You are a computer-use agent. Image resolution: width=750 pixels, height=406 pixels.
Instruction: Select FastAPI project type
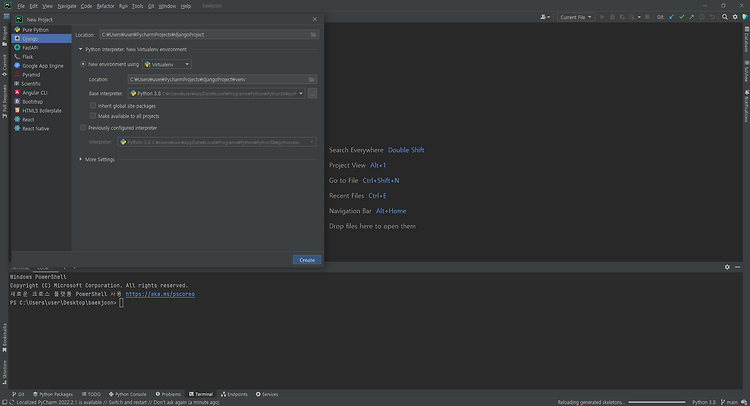point(41,48)
